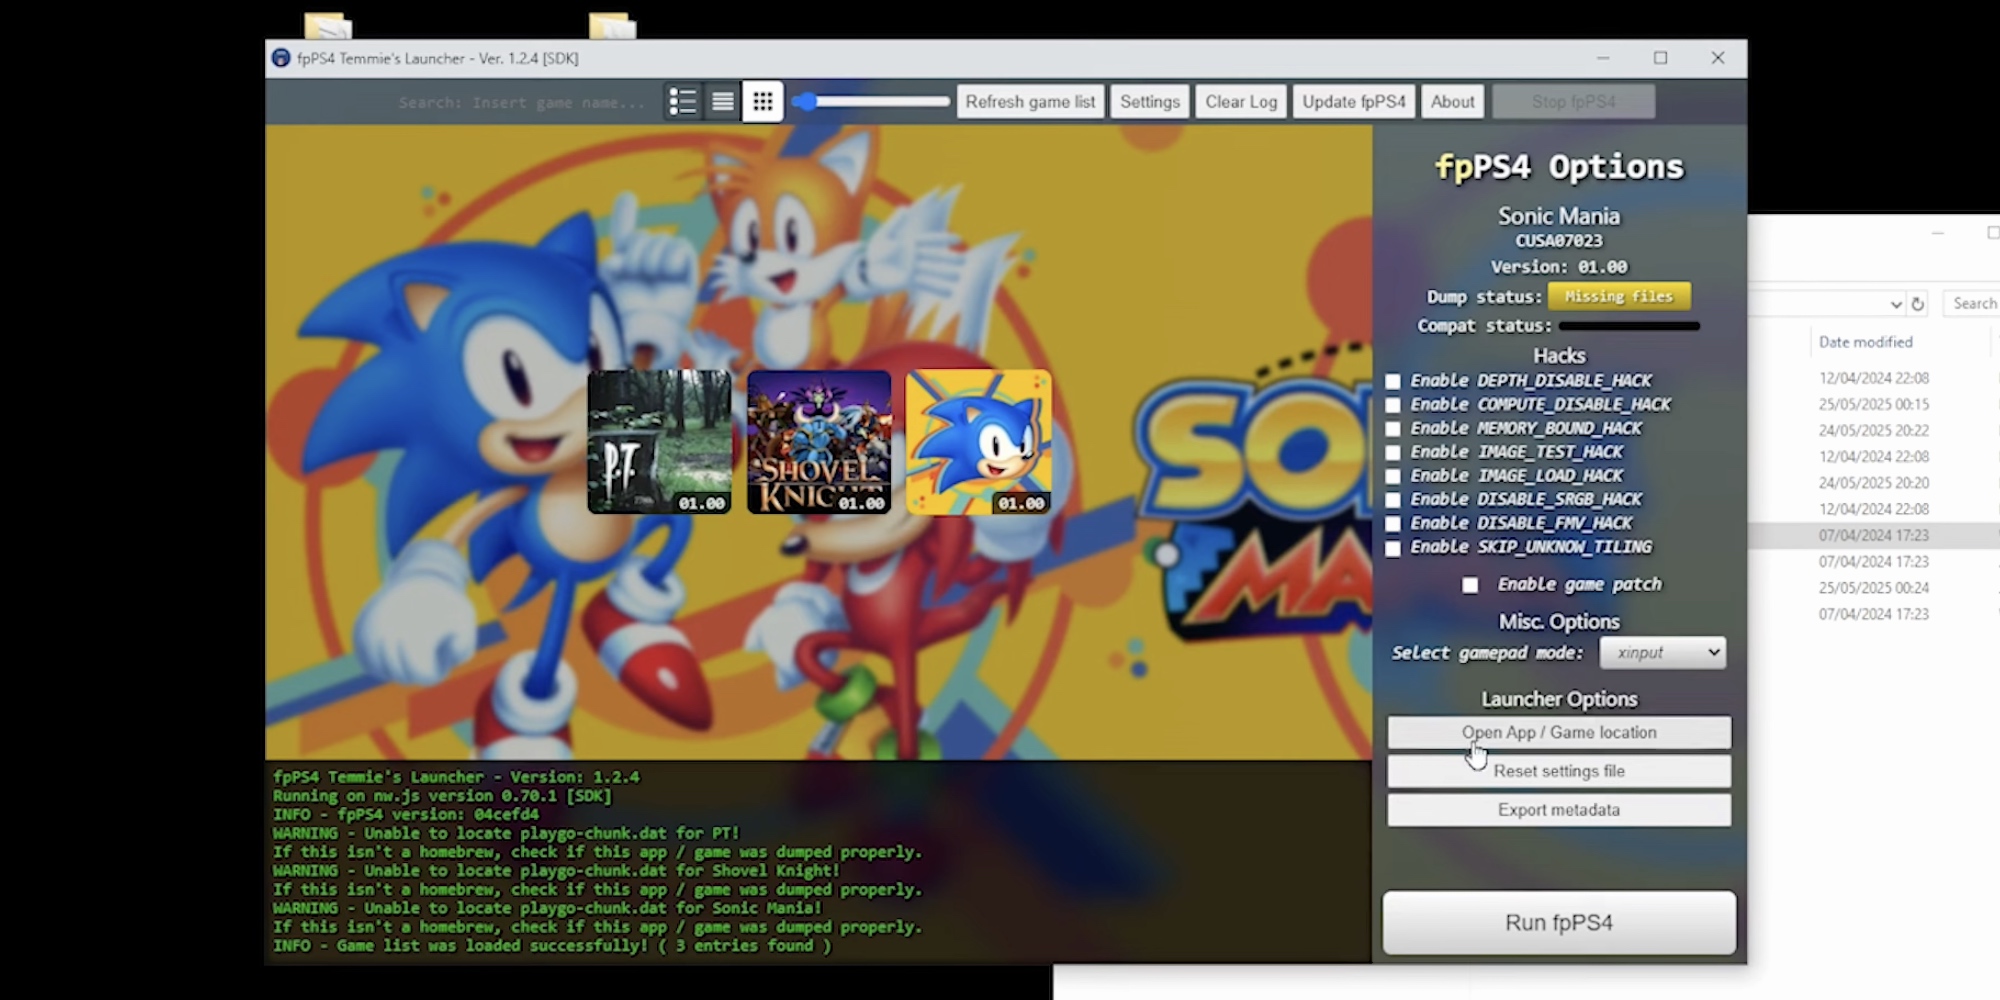Click the fpPS4 launcher title bar icon
Viewport: 2000px width, 1000px height.
281,58
